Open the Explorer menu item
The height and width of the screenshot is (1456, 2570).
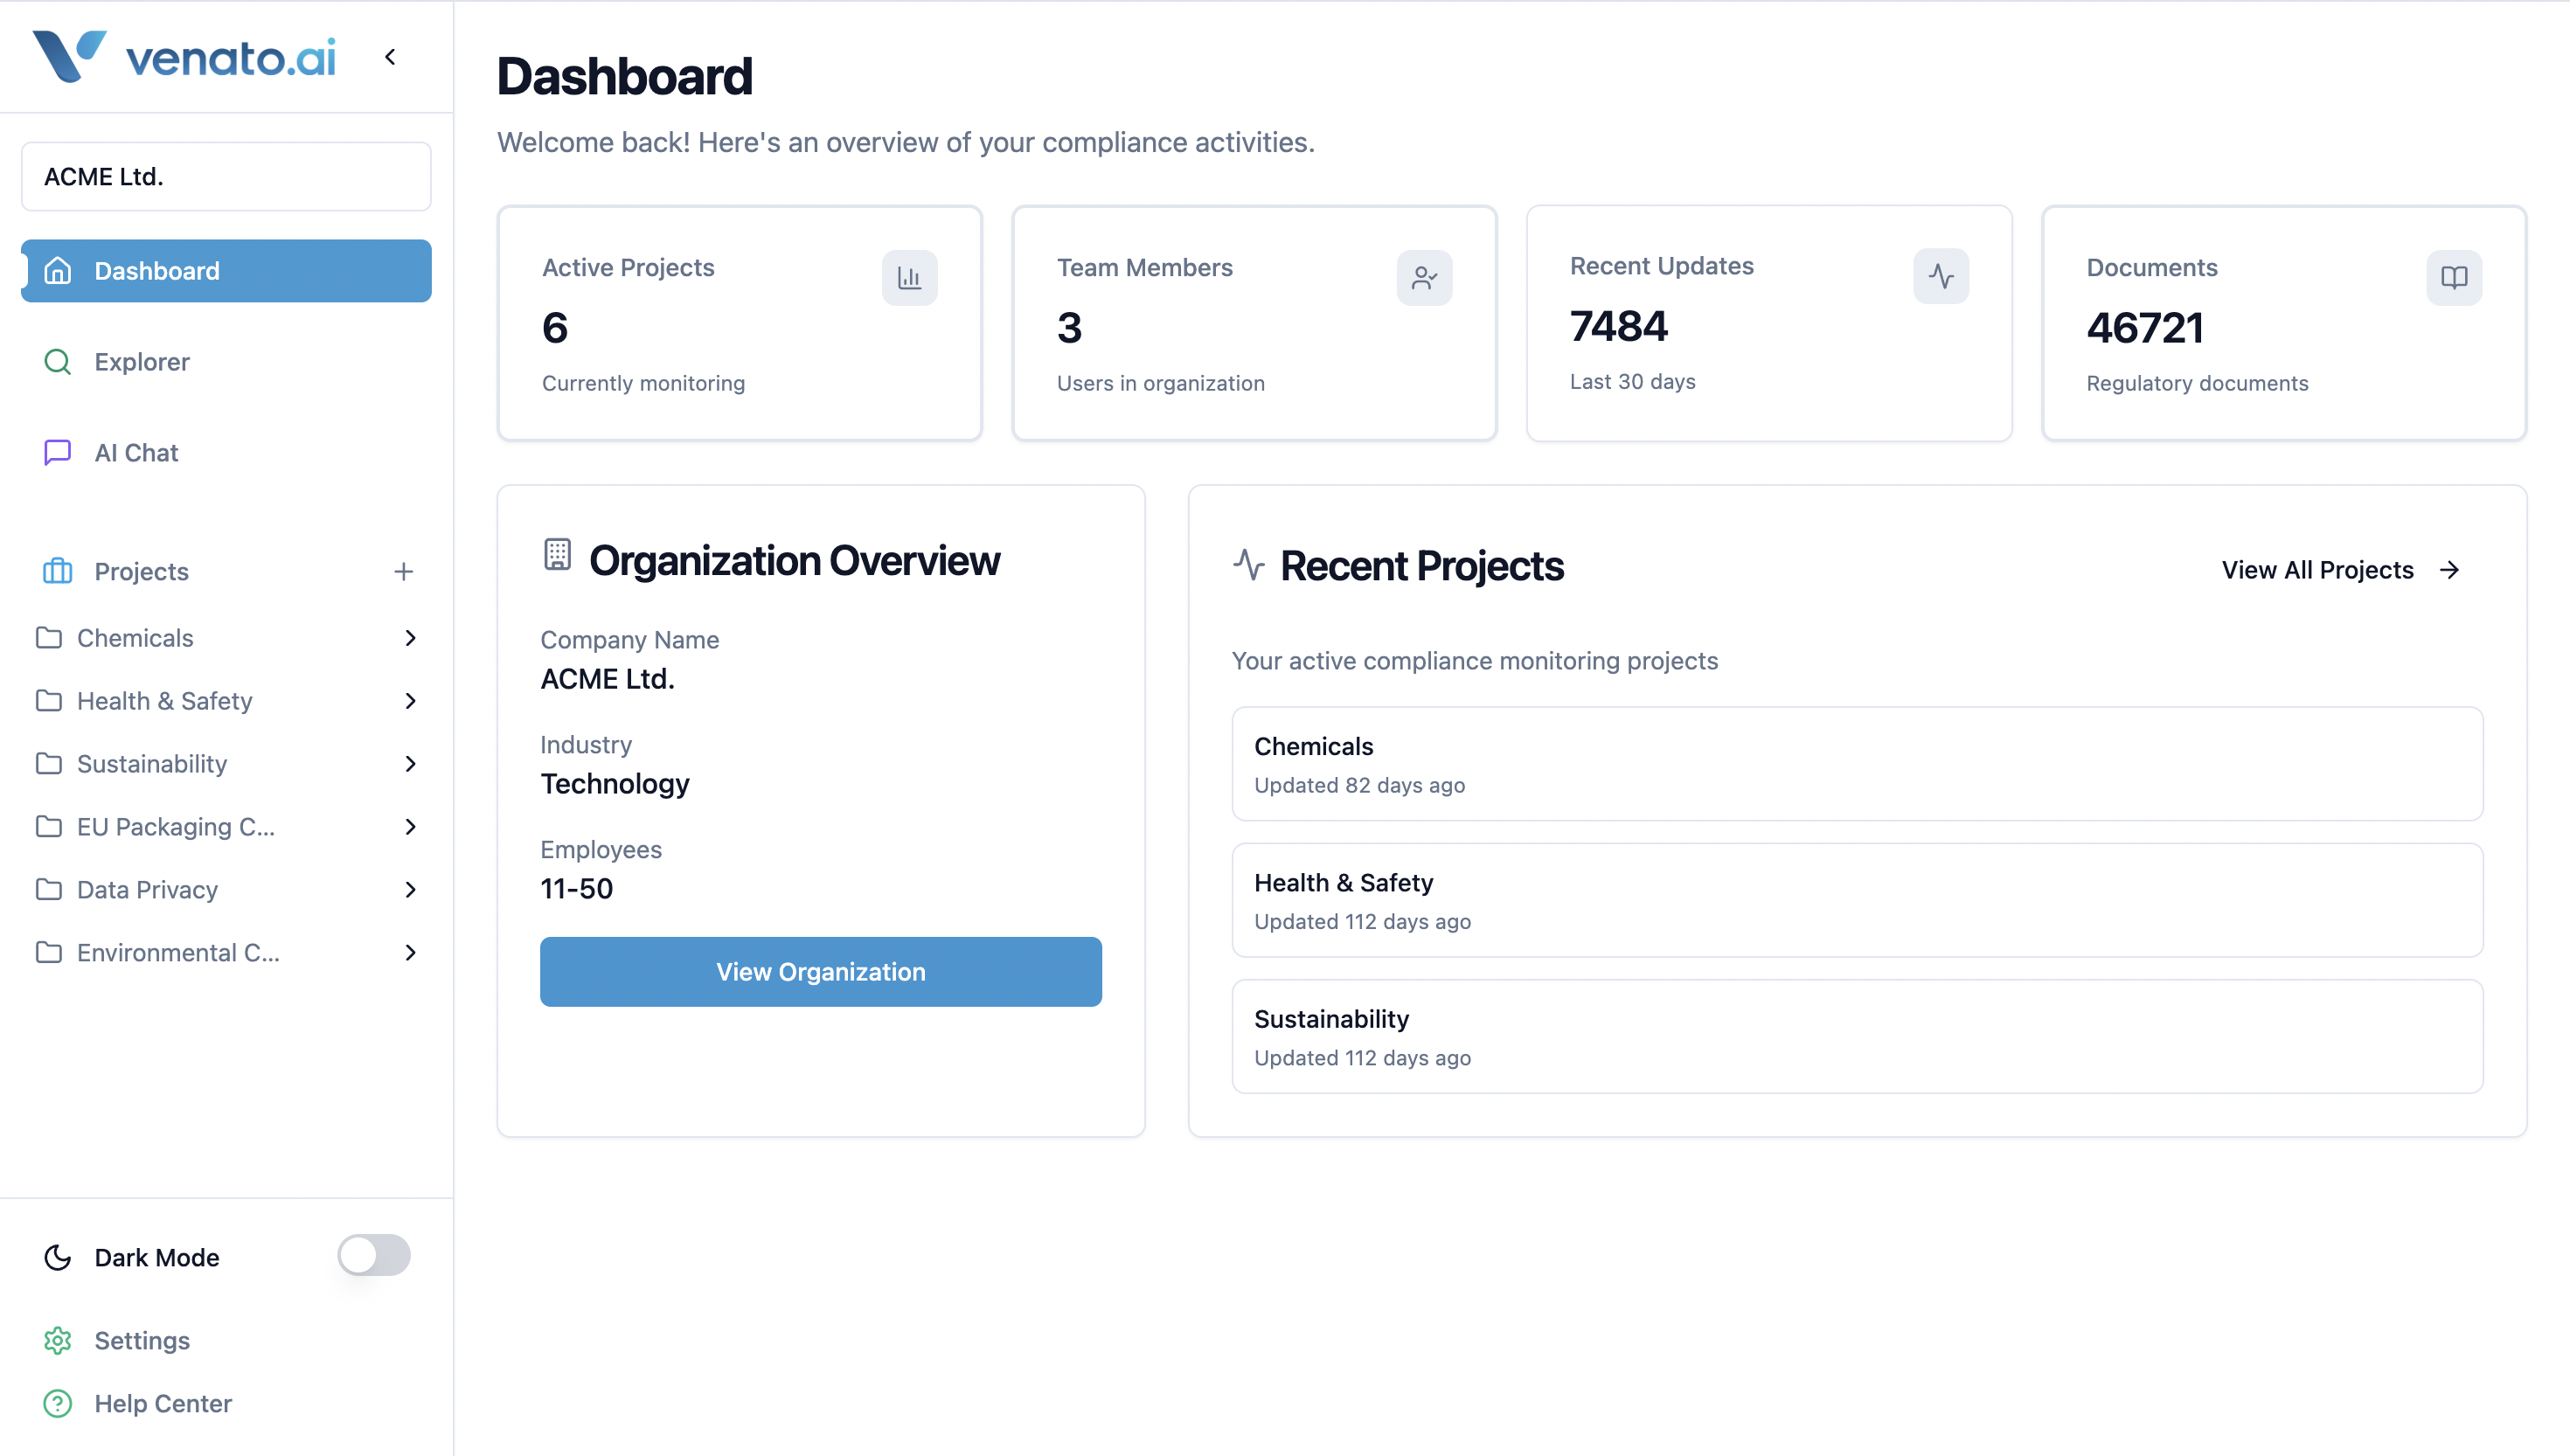142,362
